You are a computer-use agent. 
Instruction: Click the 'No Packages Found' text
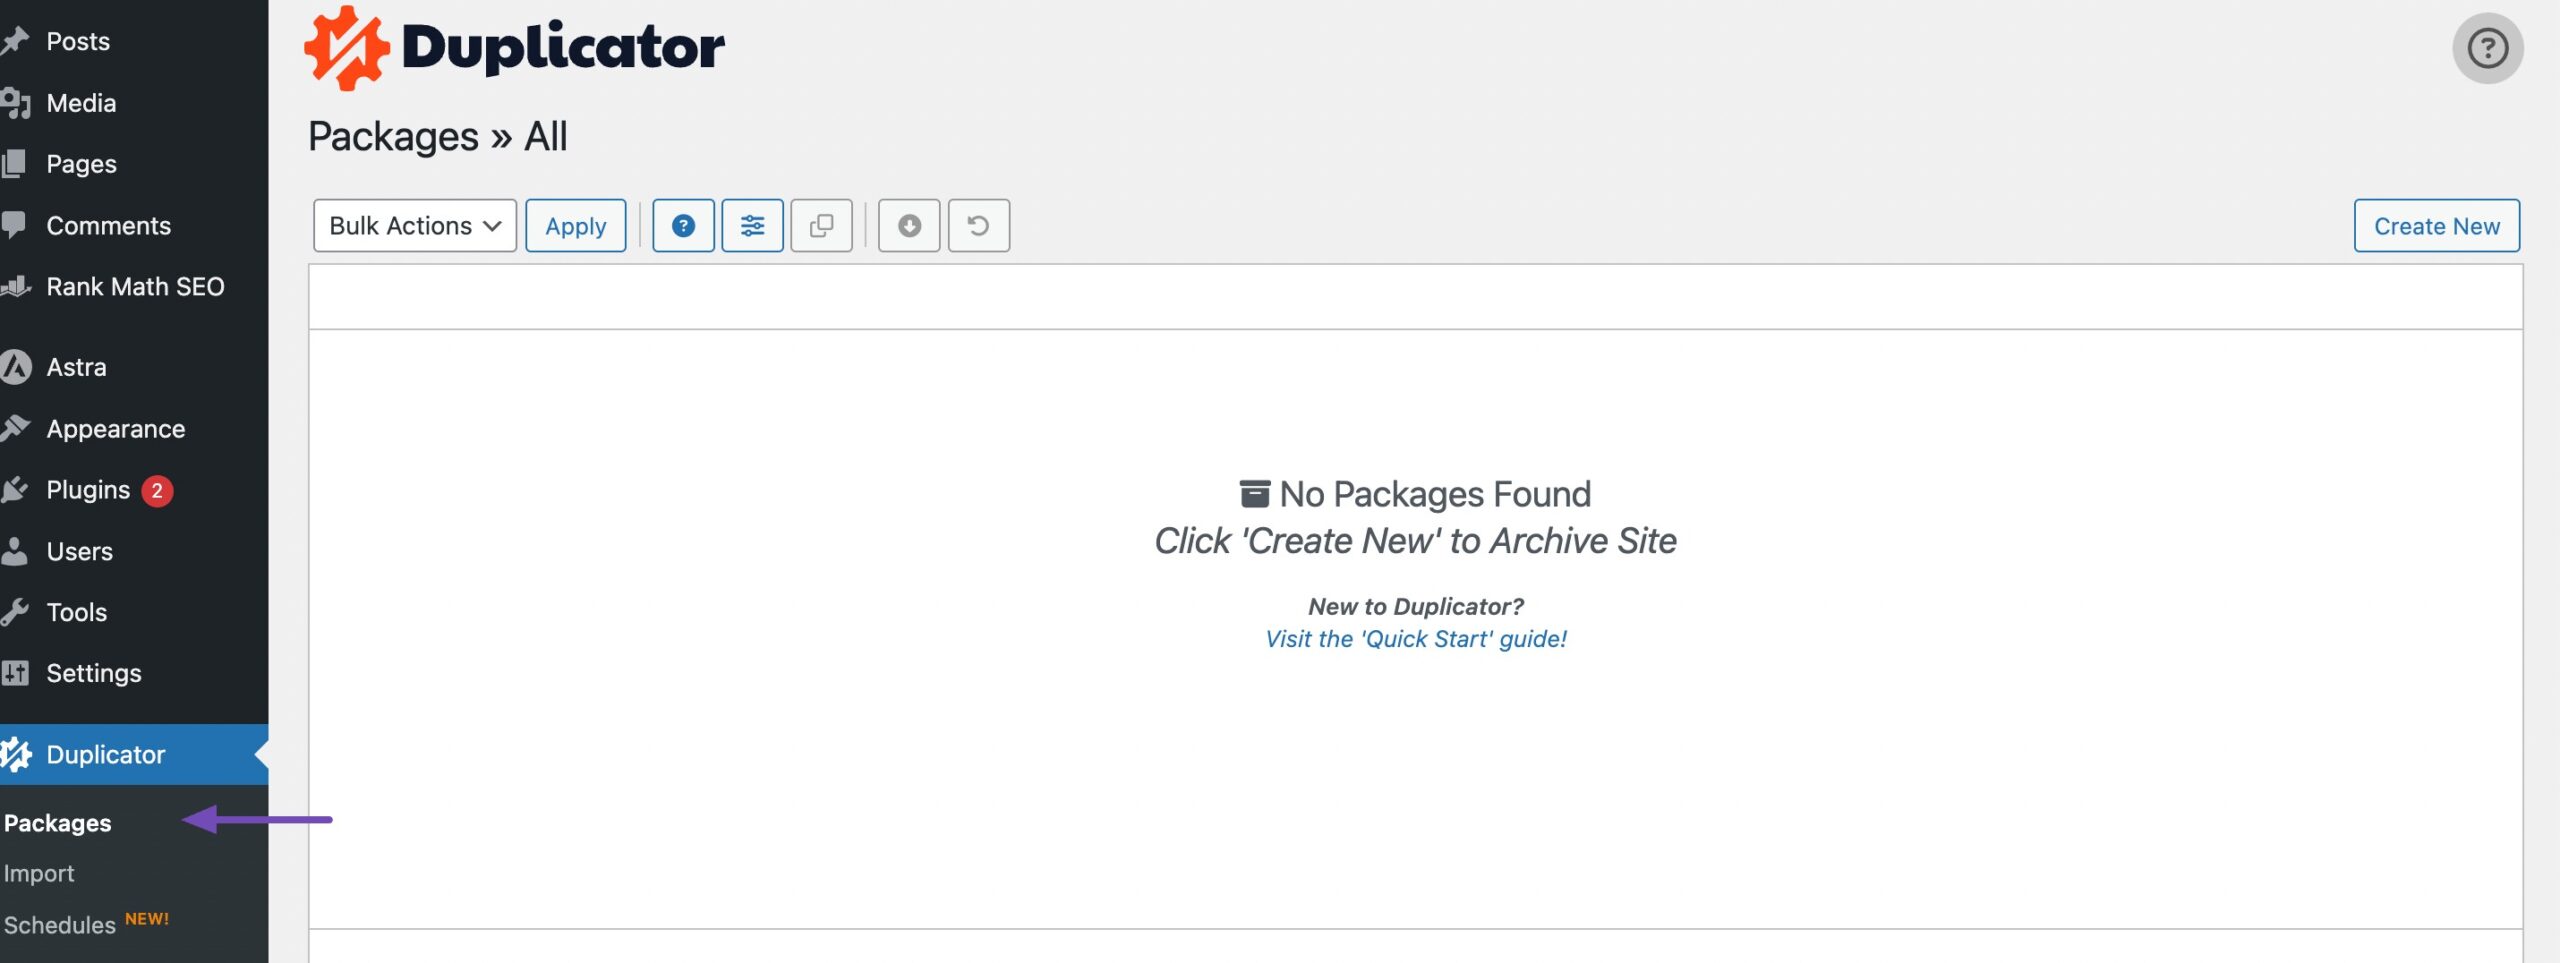(1435, 494)
